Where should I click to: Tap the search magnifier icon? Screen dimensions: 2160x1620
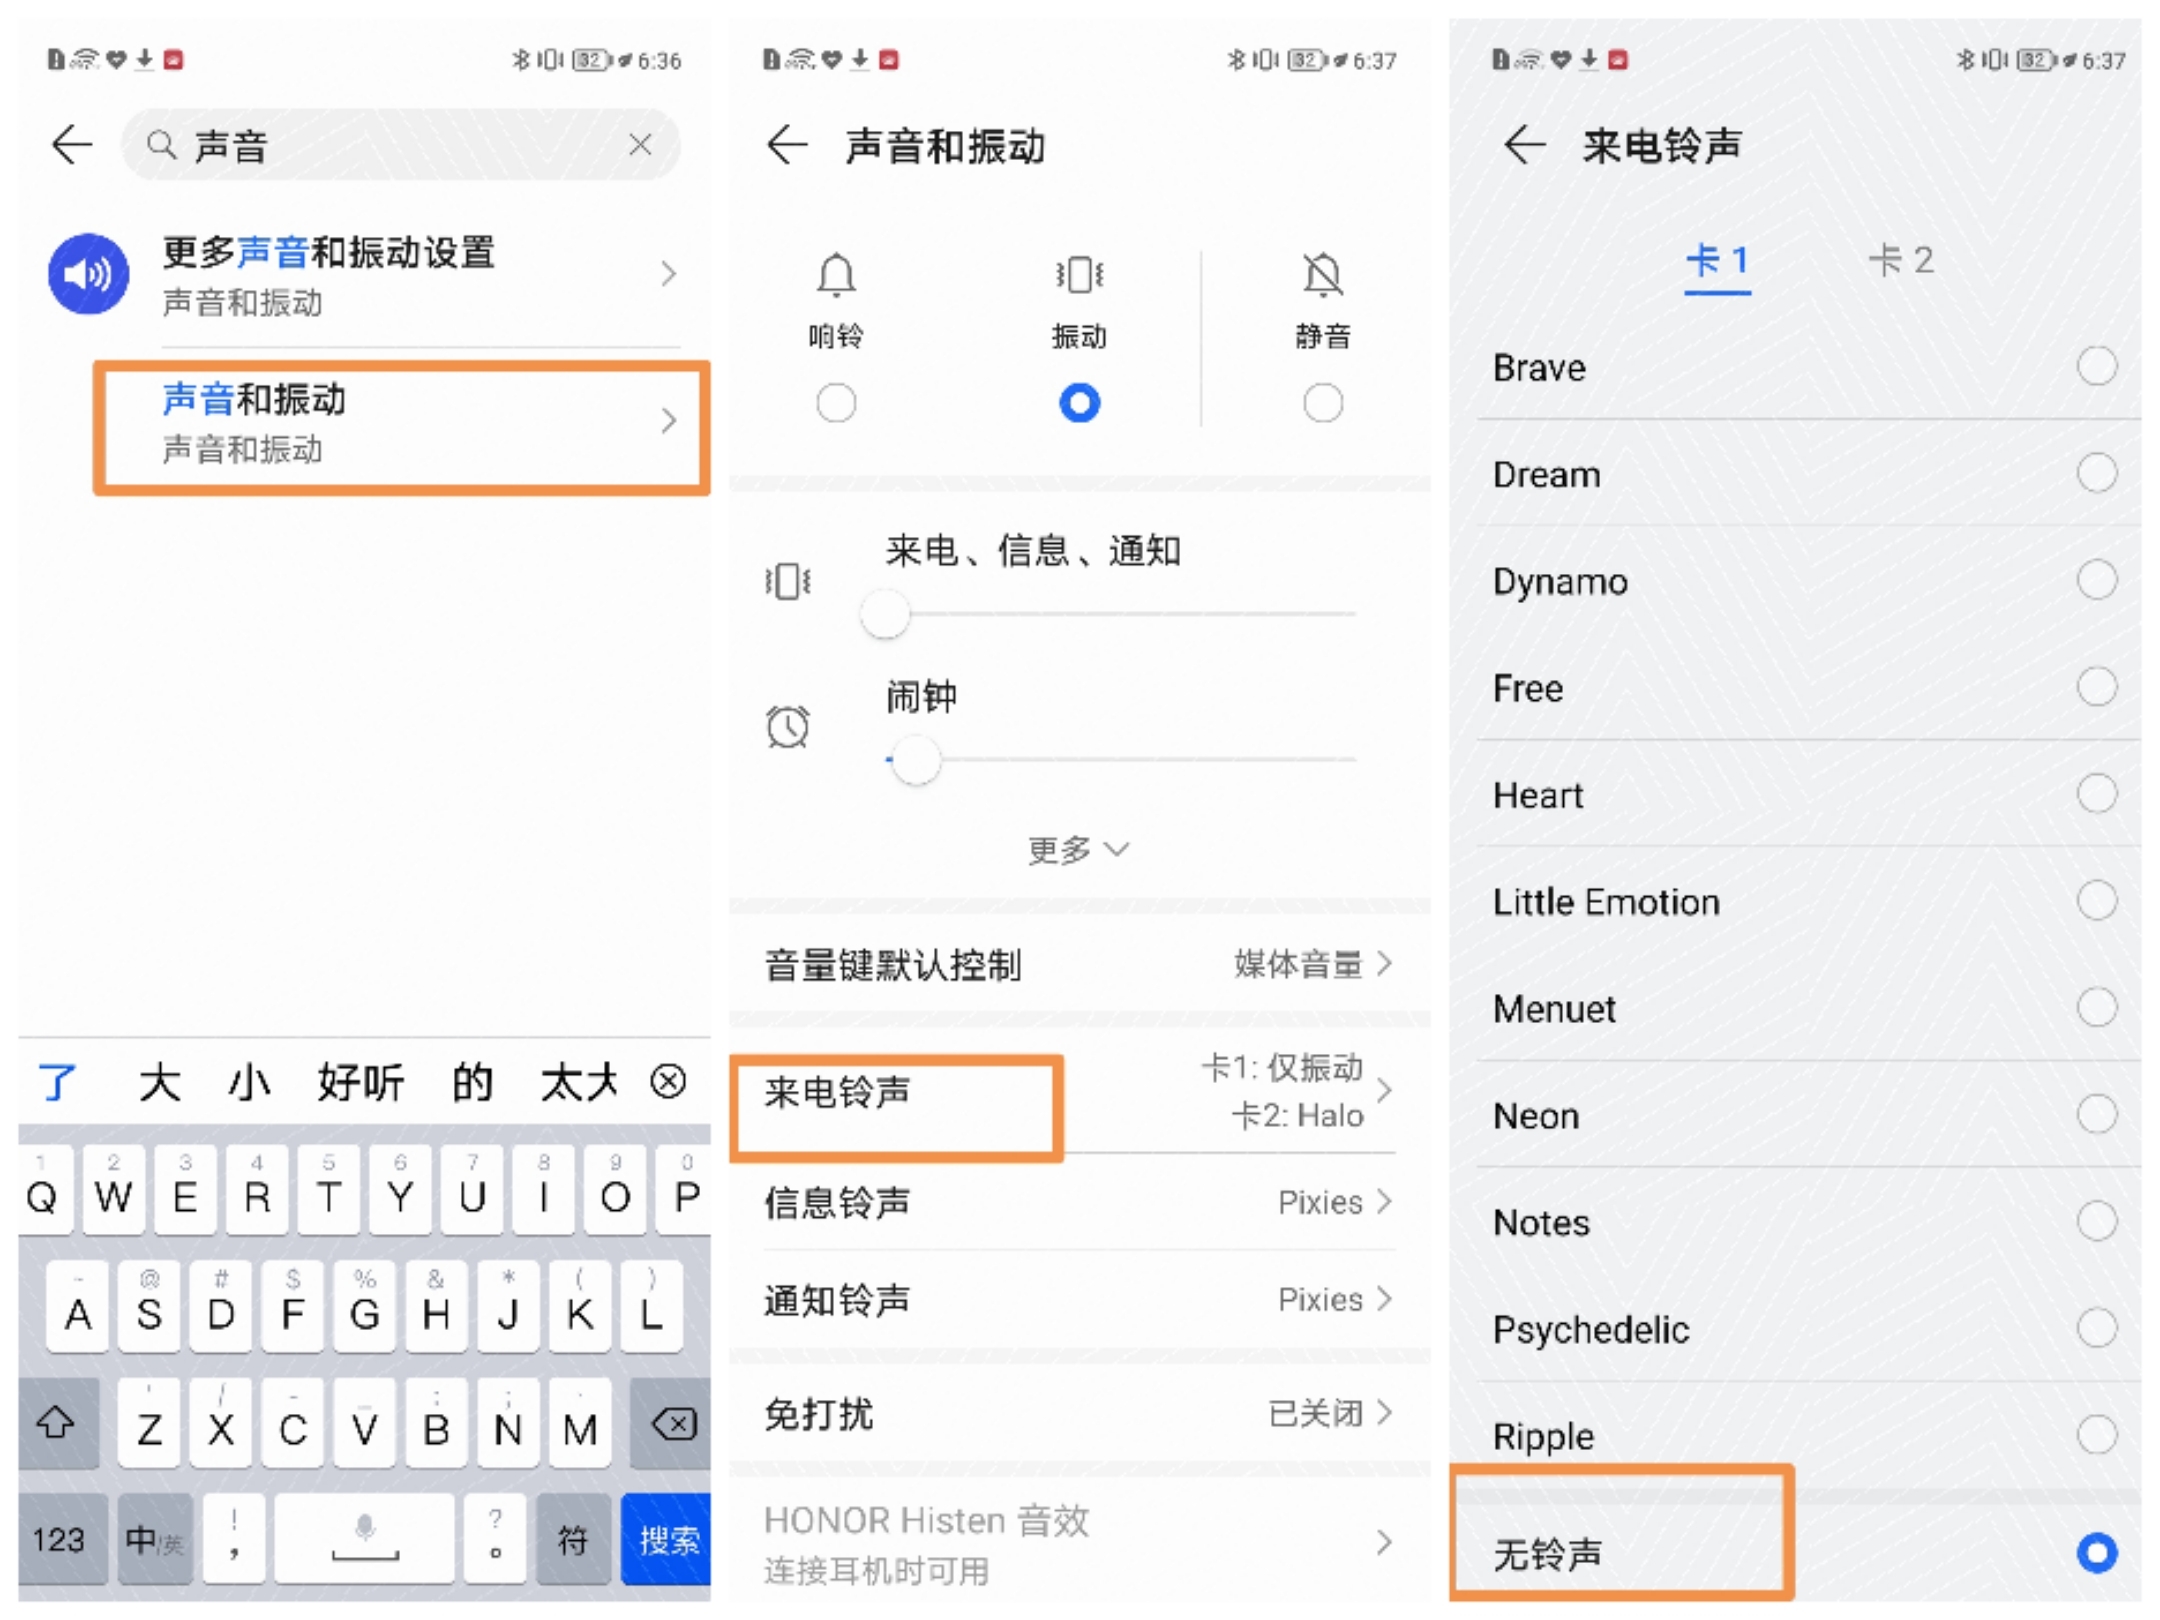pyautogui.click(x=161, y=146)
